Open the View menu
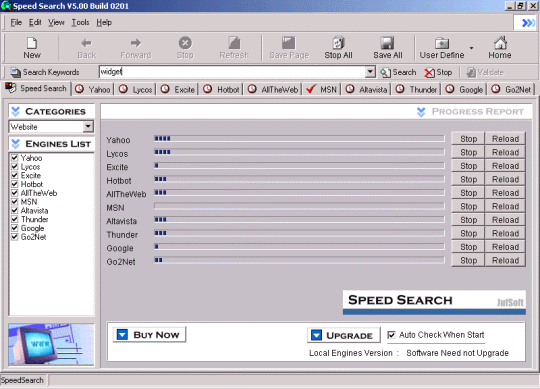The height and width of the screenshot is (389, 540). coord(56,23)
